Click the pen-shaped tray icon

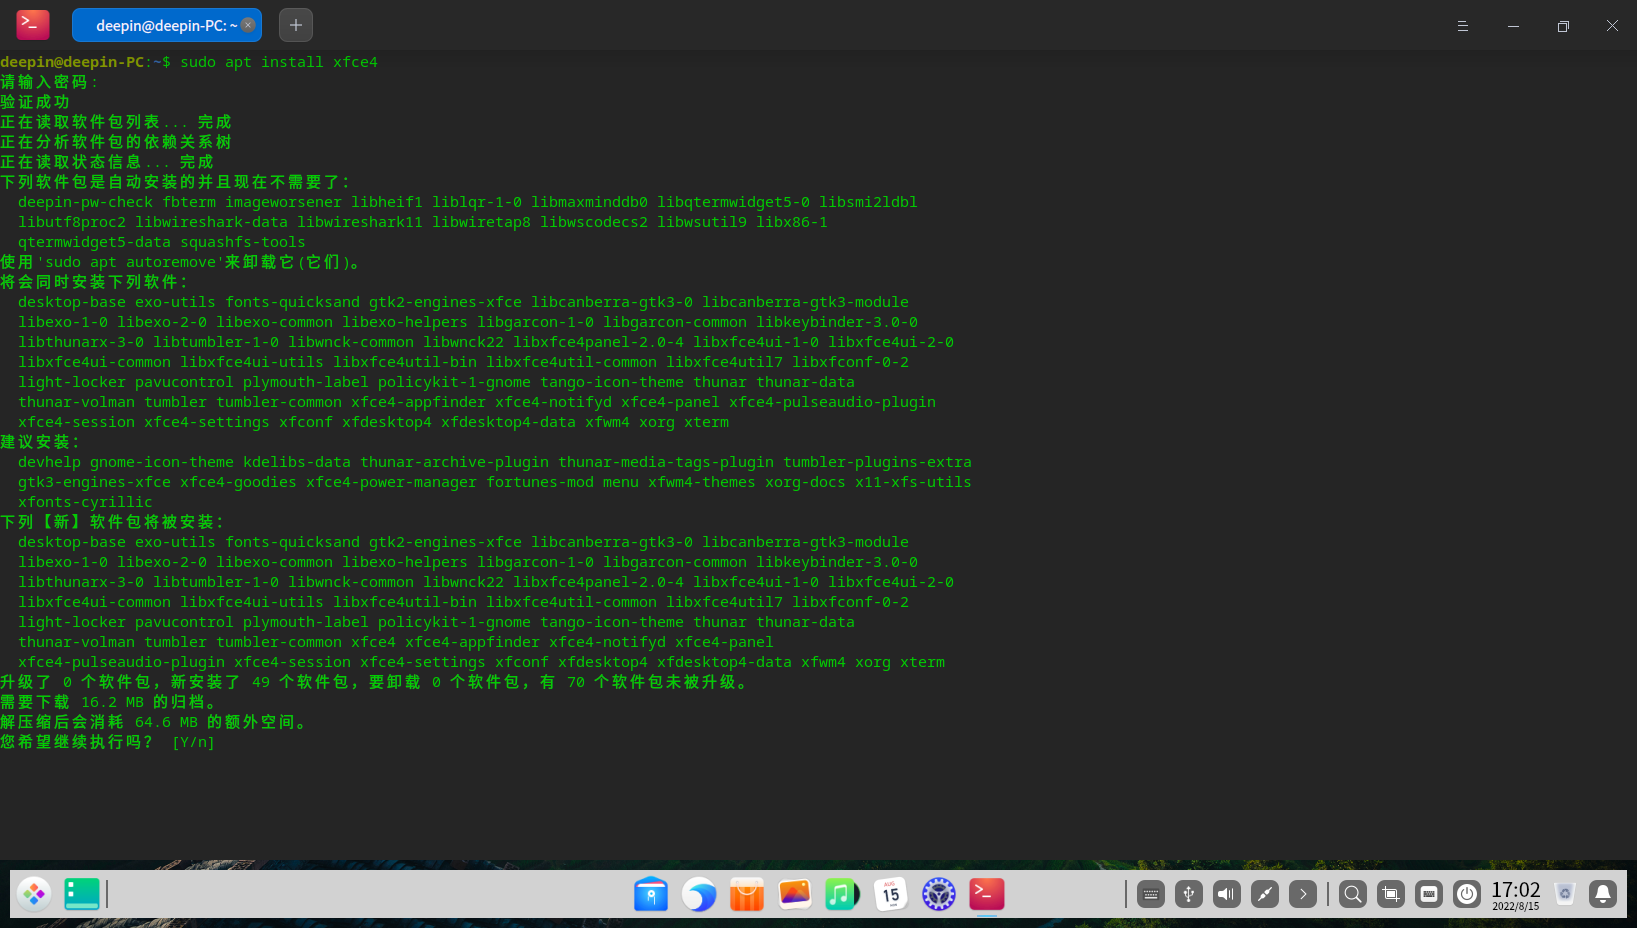[1265, 894]
